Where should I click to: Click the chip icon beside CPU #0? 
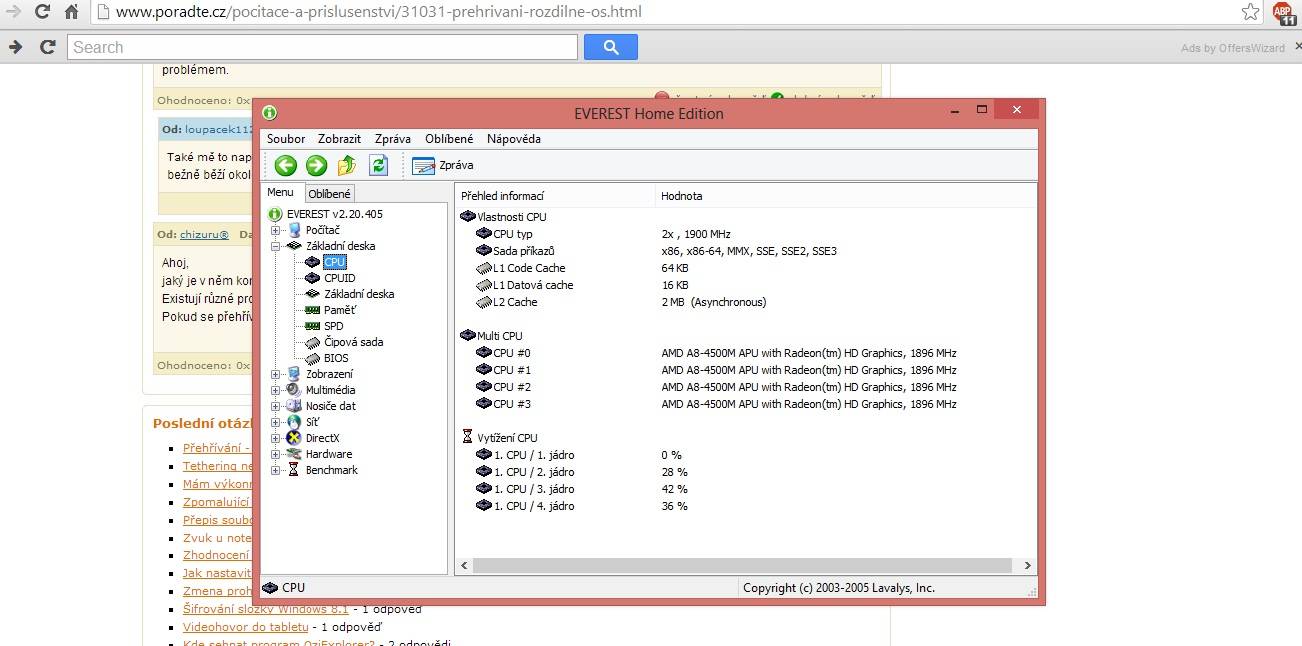pyautogui.click(x=484, y=353)
